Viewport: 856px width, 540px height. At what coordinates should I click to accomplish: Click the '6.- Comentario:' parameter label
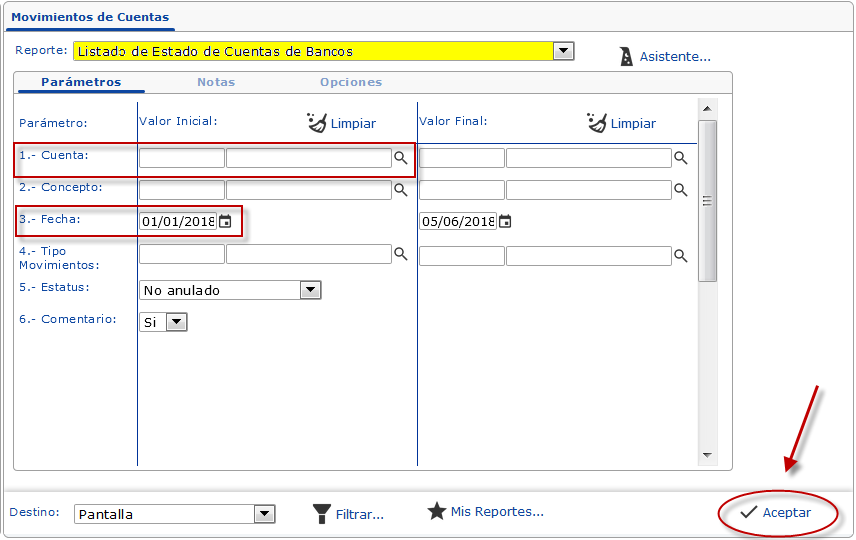(x=68, y=319)
